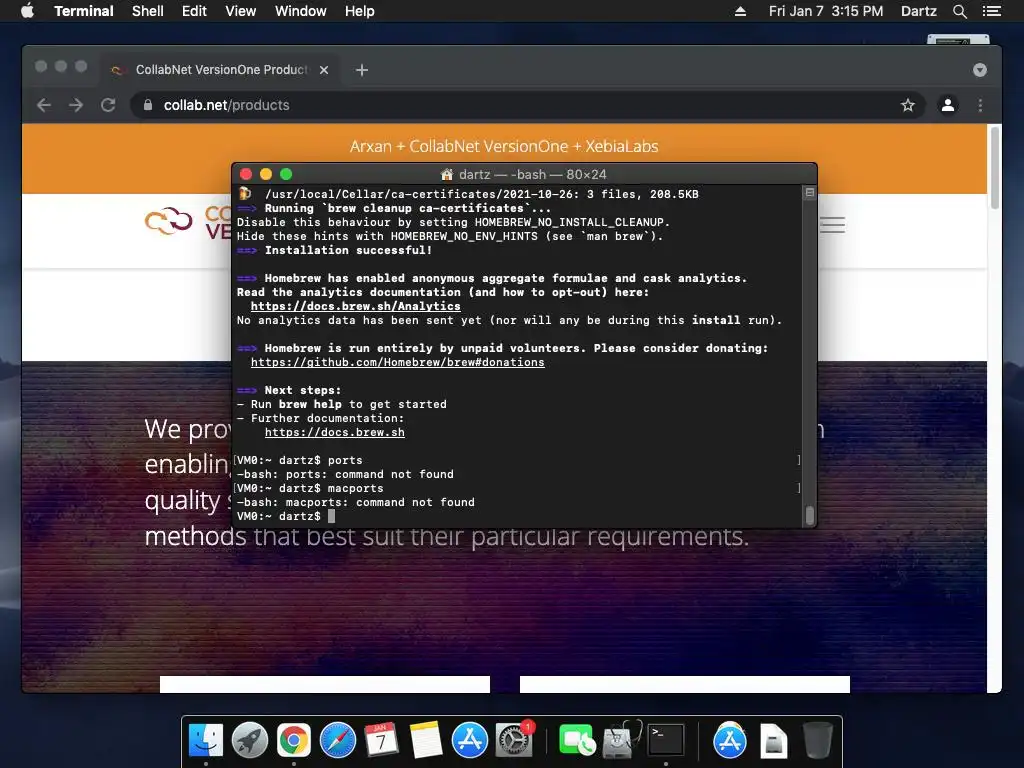
Task: Open the Homebrew donations GitHub link
Action: click(397, 362)
